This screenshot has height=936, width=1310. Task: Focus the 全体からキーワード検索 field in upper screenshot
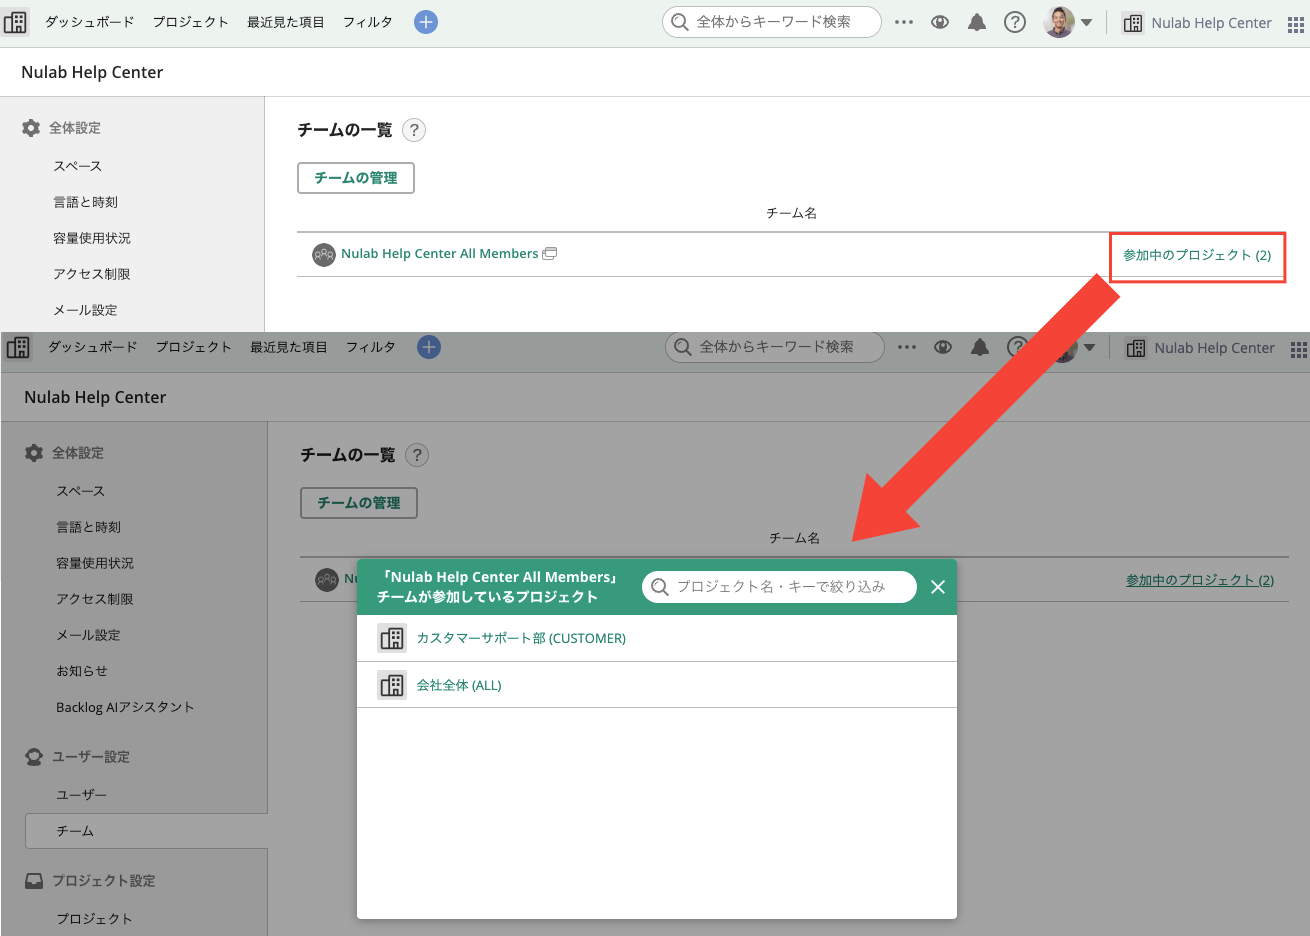click(772, 22)
